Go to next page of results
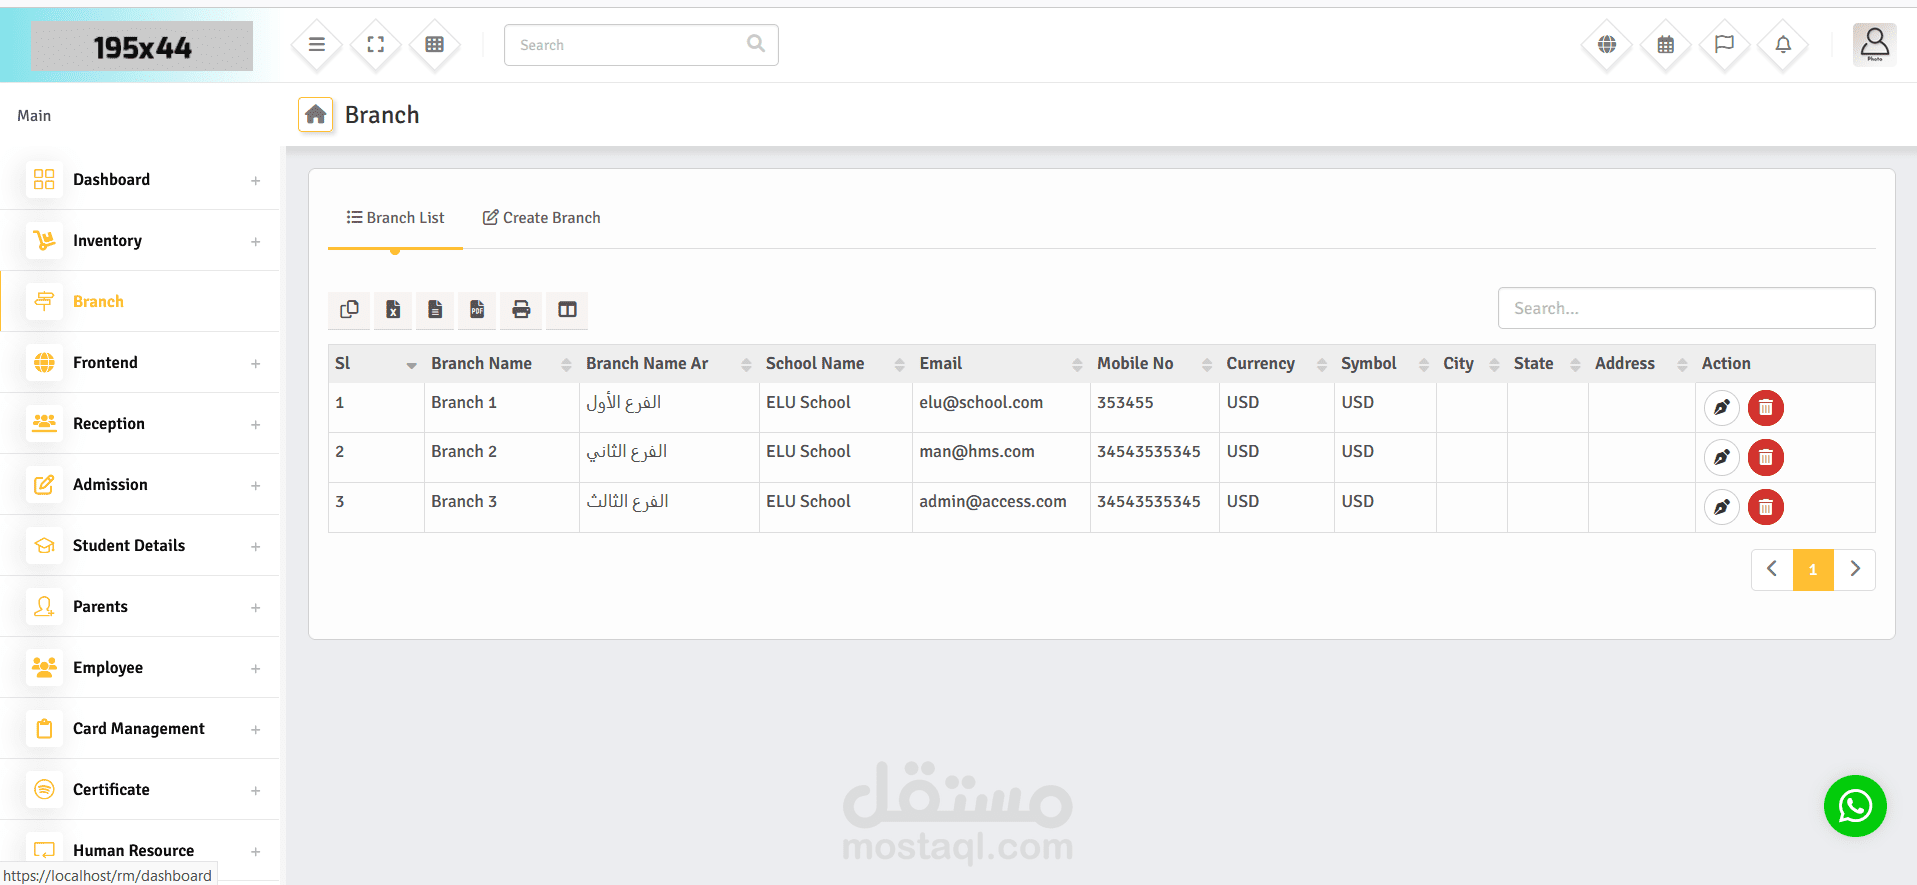The height and width of the screenshot is (885, 1917). click(1854, 569)
